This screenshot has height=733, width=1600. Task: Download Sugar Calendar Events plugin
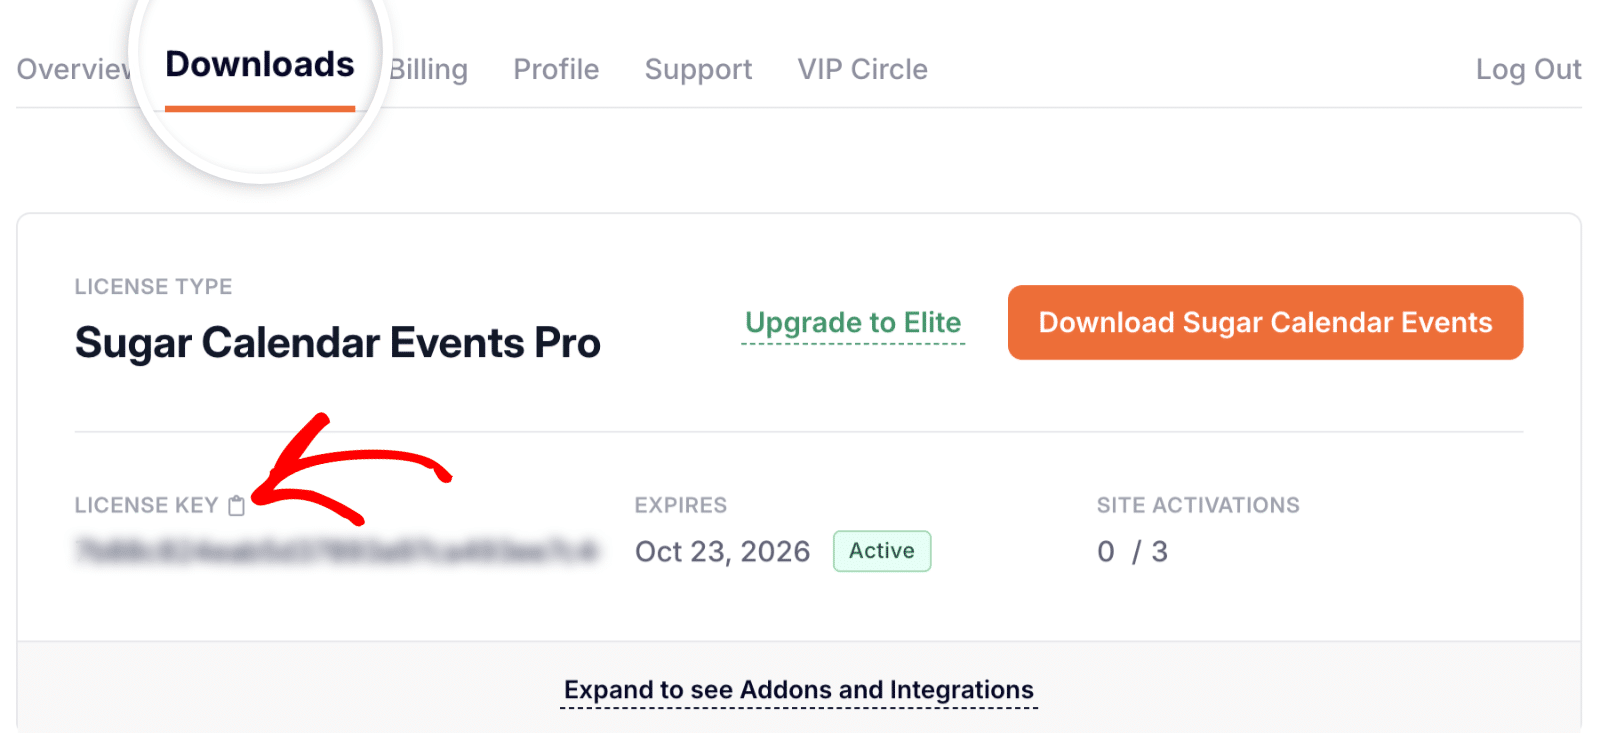(1265, 322)
